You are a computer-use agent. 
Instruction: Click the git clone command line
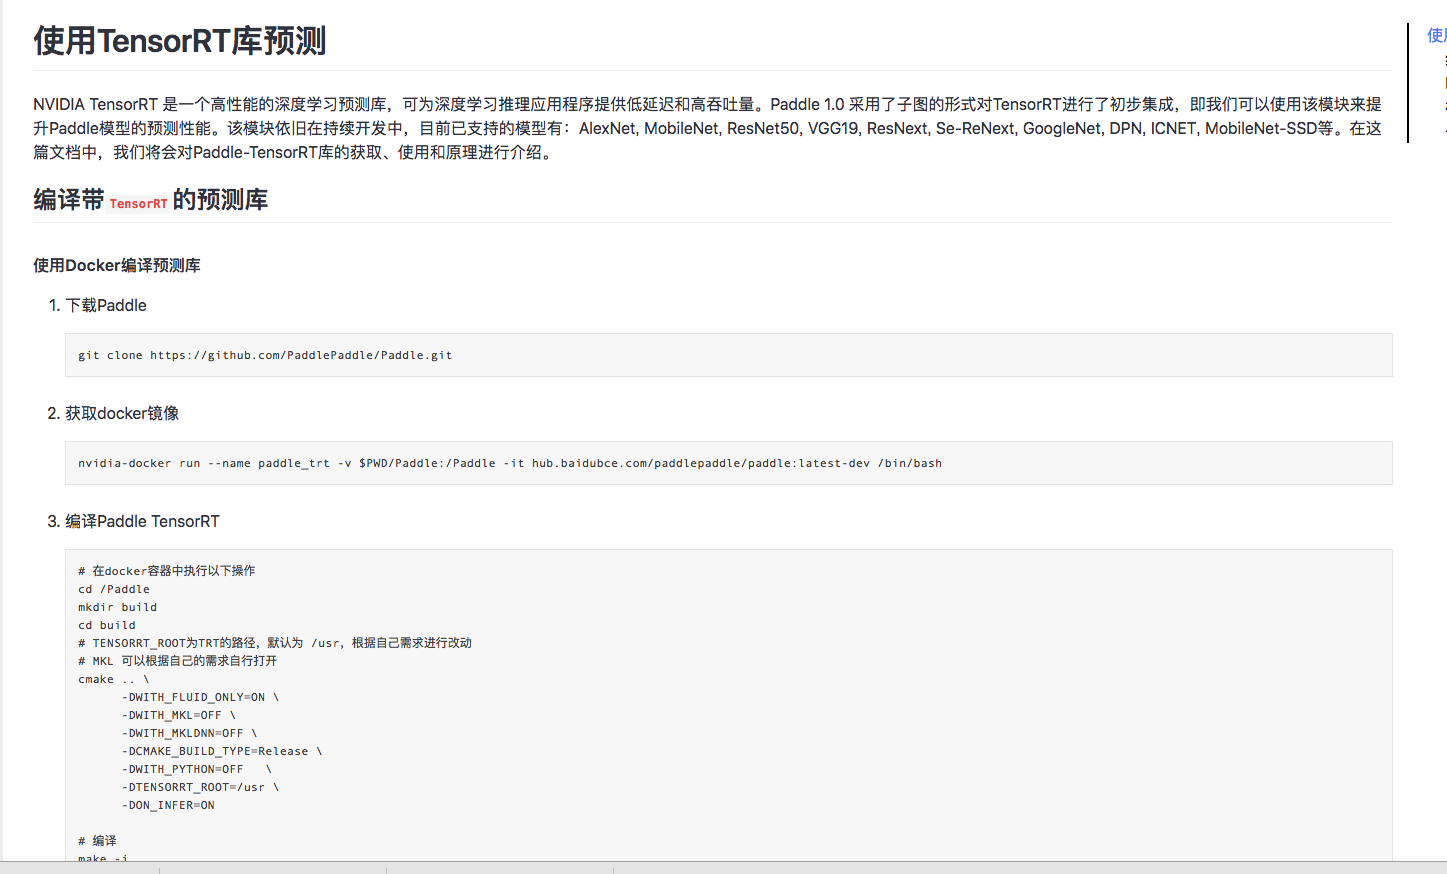tap(265, 355)
